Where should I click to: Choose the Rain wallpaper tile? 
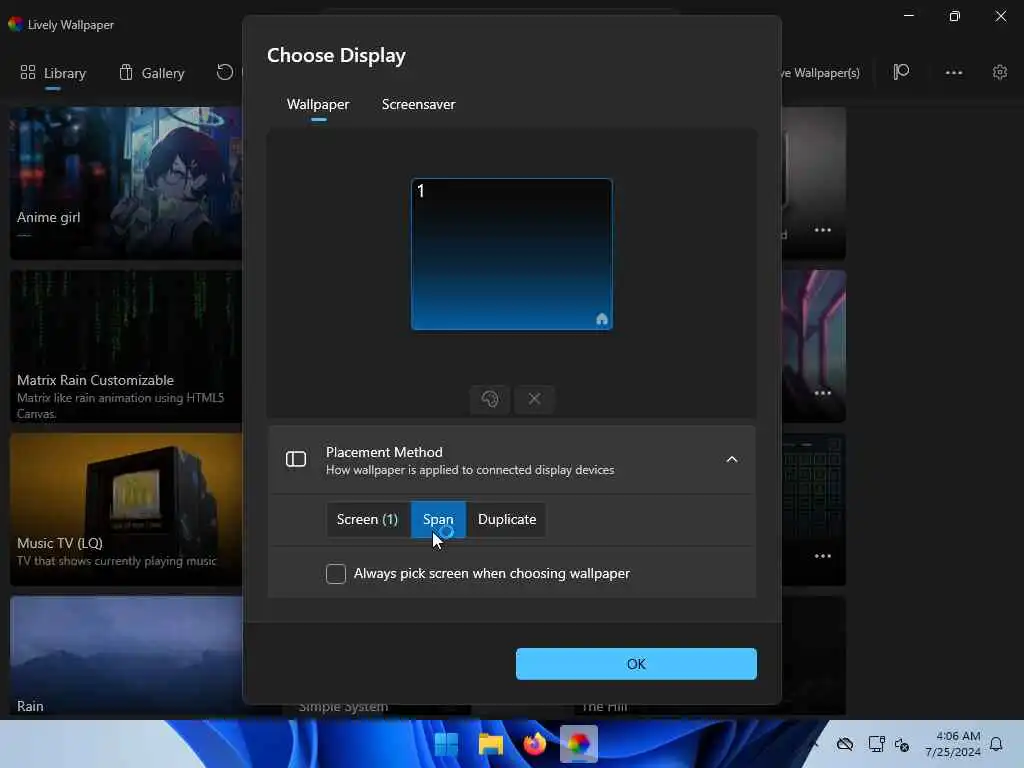[126, 656]
